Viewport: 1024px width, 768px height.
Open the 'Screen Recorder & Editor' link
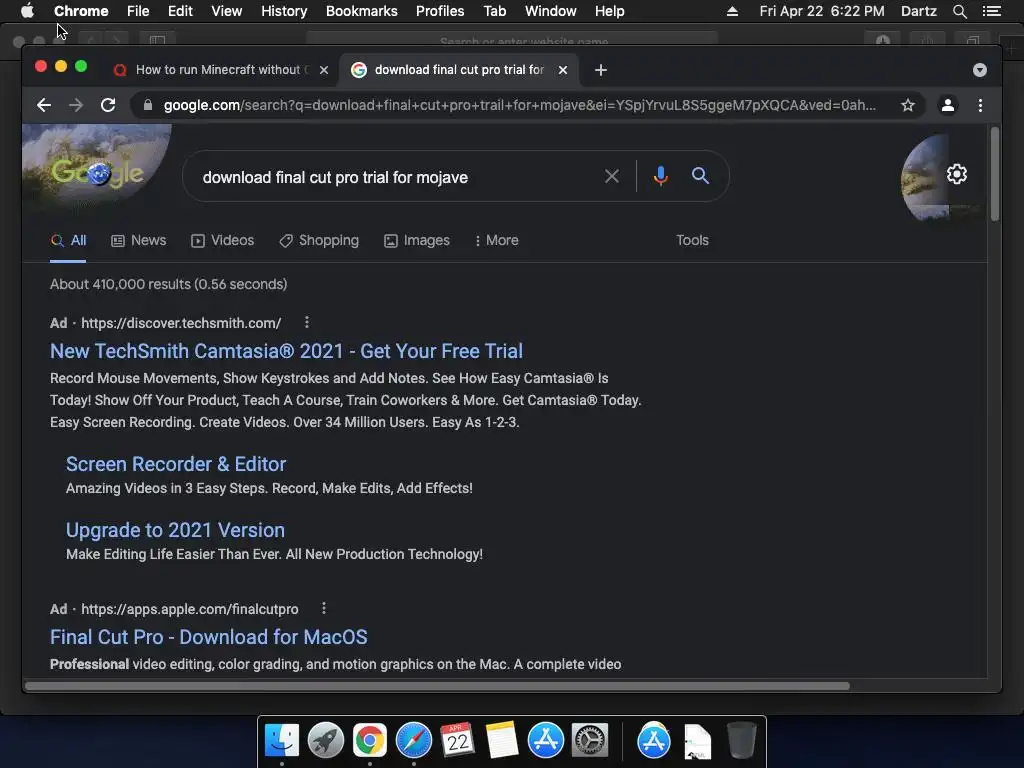click(176, 464)
